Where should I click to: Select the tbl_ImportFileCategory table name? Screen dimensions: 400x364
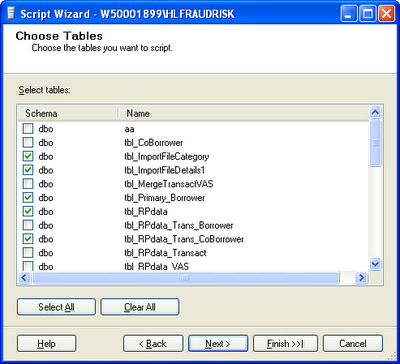167,157
